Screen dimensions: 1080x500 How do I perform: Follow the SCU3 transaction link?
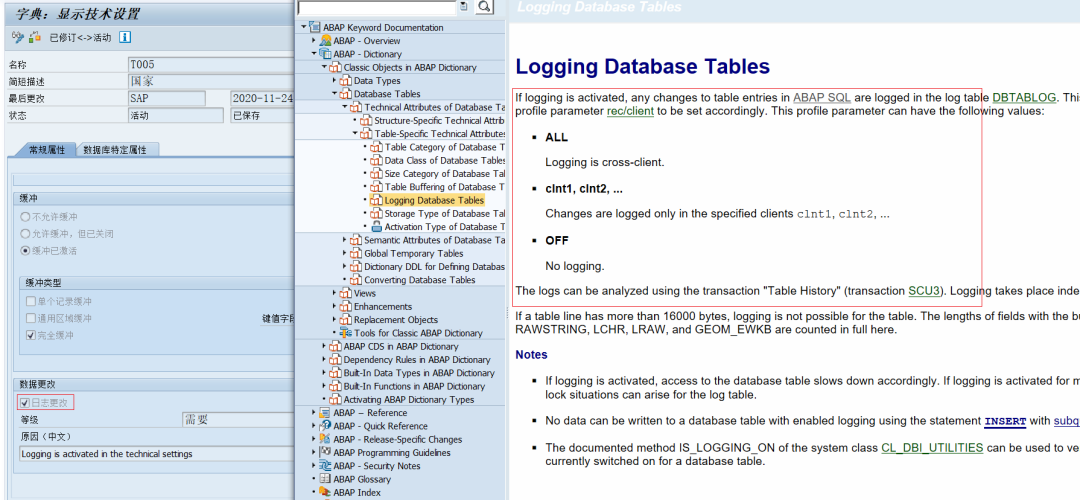click(x=924, y=291)
